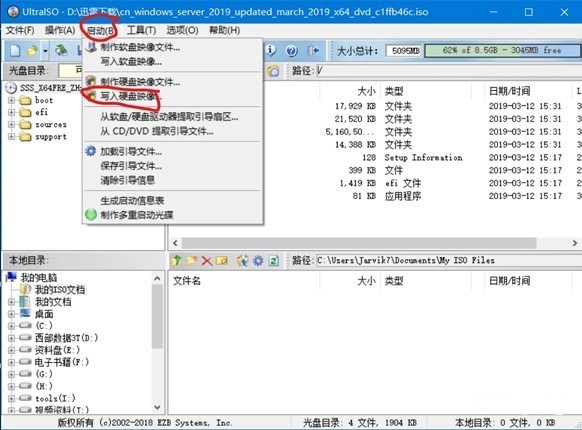Viewport: 582px width, 430px height.
Task: Choose 清除引导信息 menu entry
Action: coord(173,180)
